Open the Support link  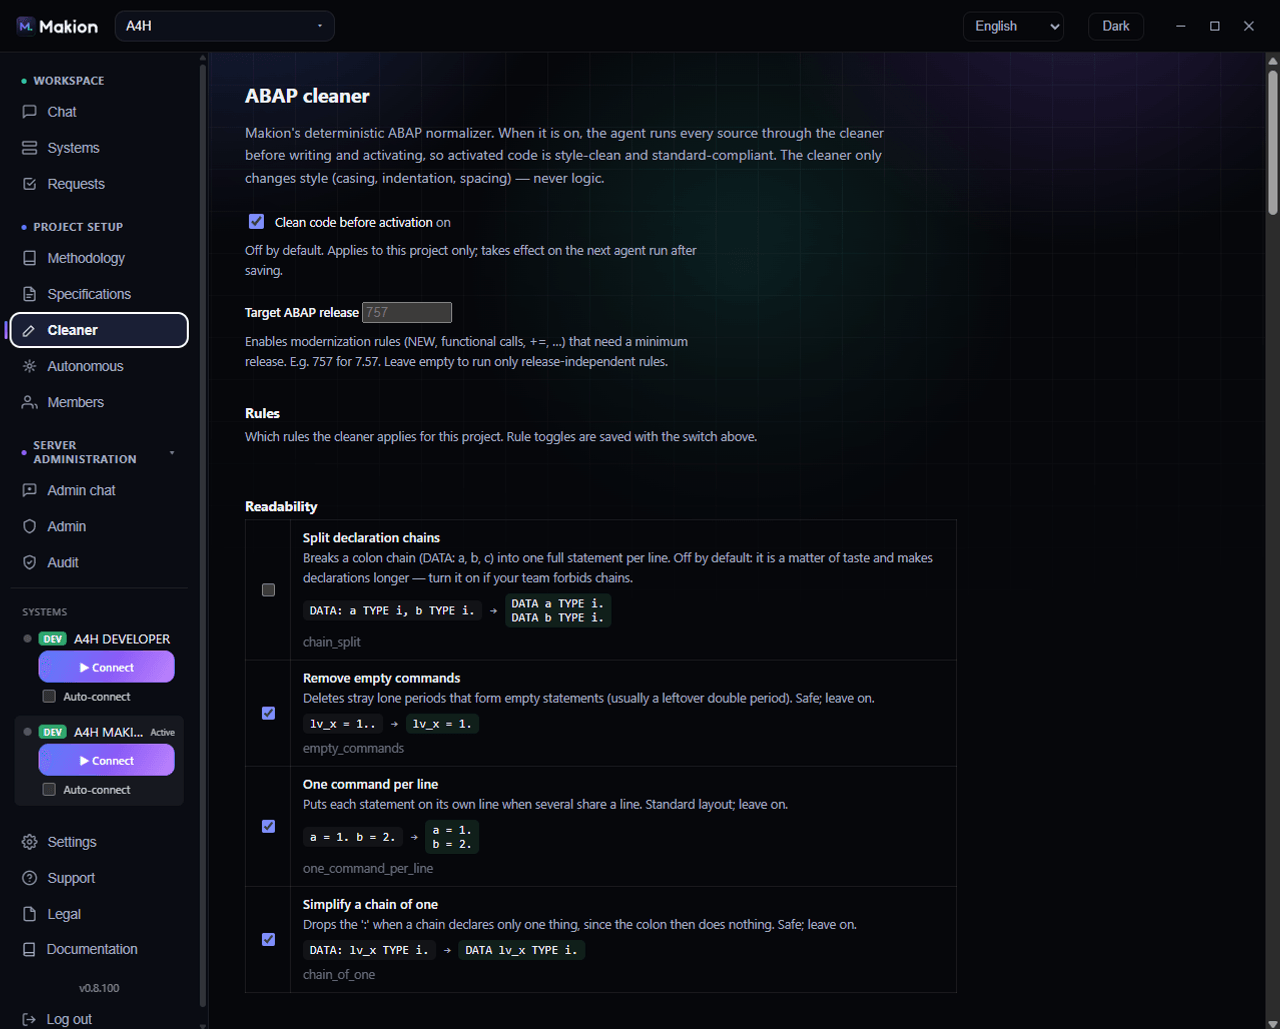point(99,878)
